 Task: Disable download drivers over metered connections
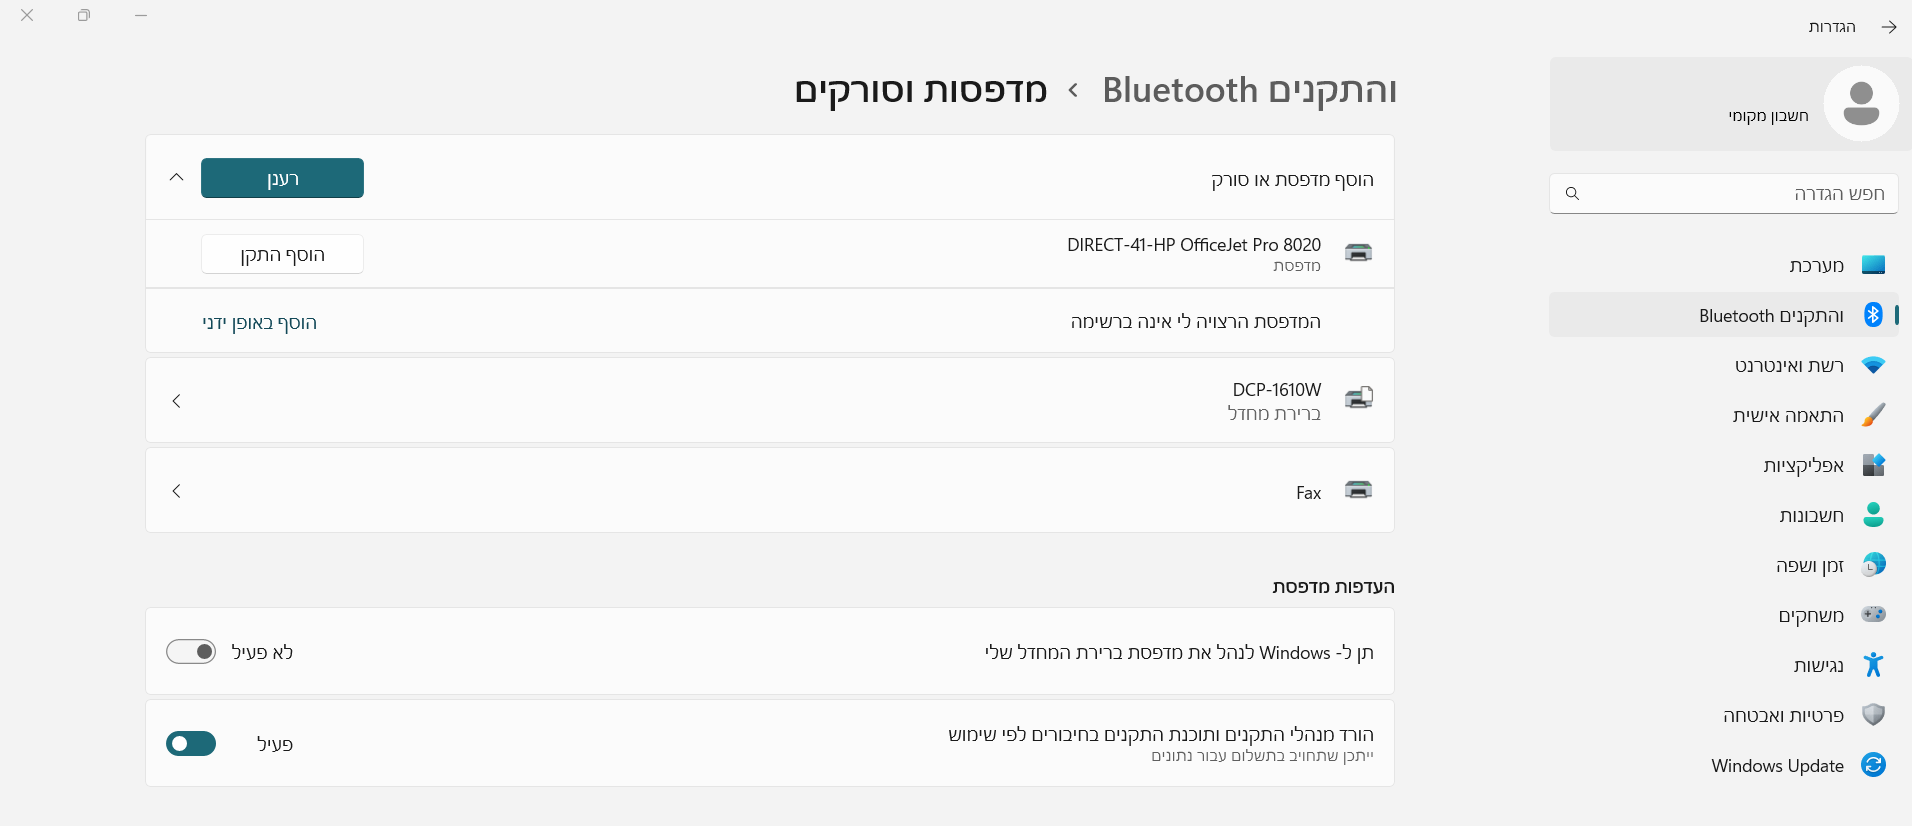191,744
